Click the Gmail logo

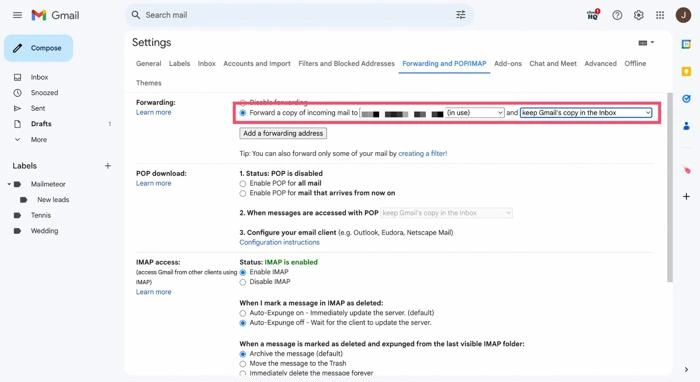click(55, 15)
